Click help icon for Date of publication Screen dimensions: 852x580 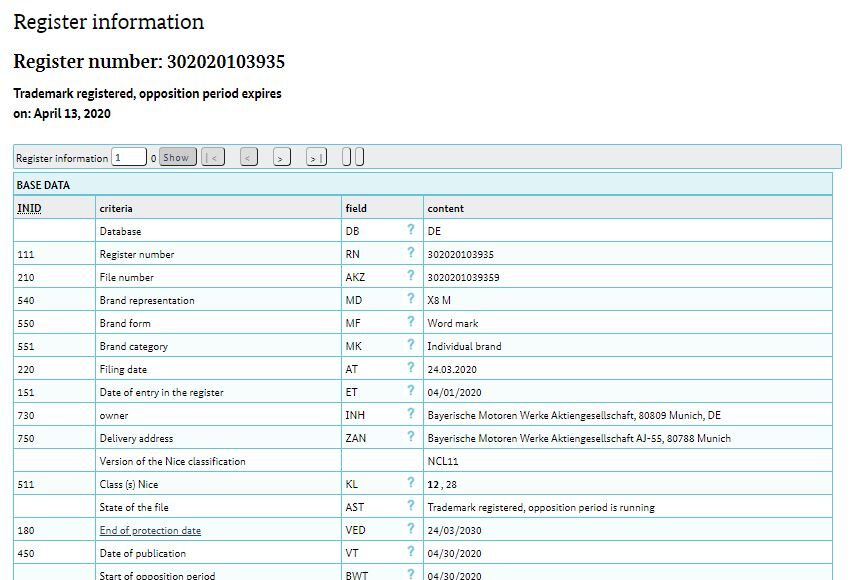410,552
